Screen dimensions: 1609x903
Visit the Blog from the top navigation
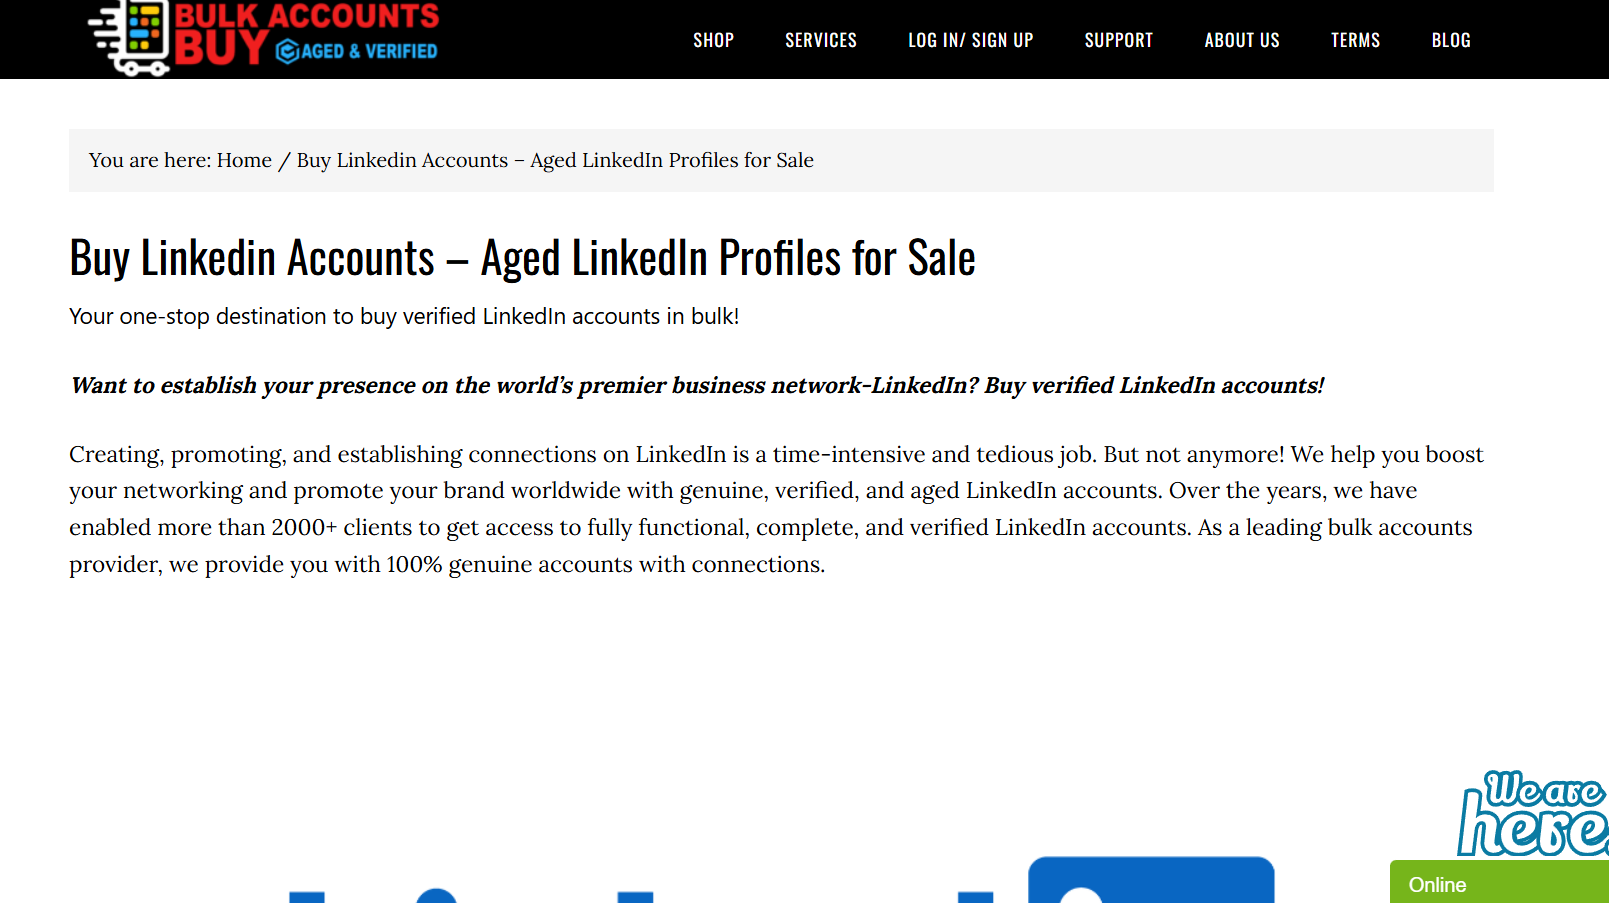[1450, 40]
